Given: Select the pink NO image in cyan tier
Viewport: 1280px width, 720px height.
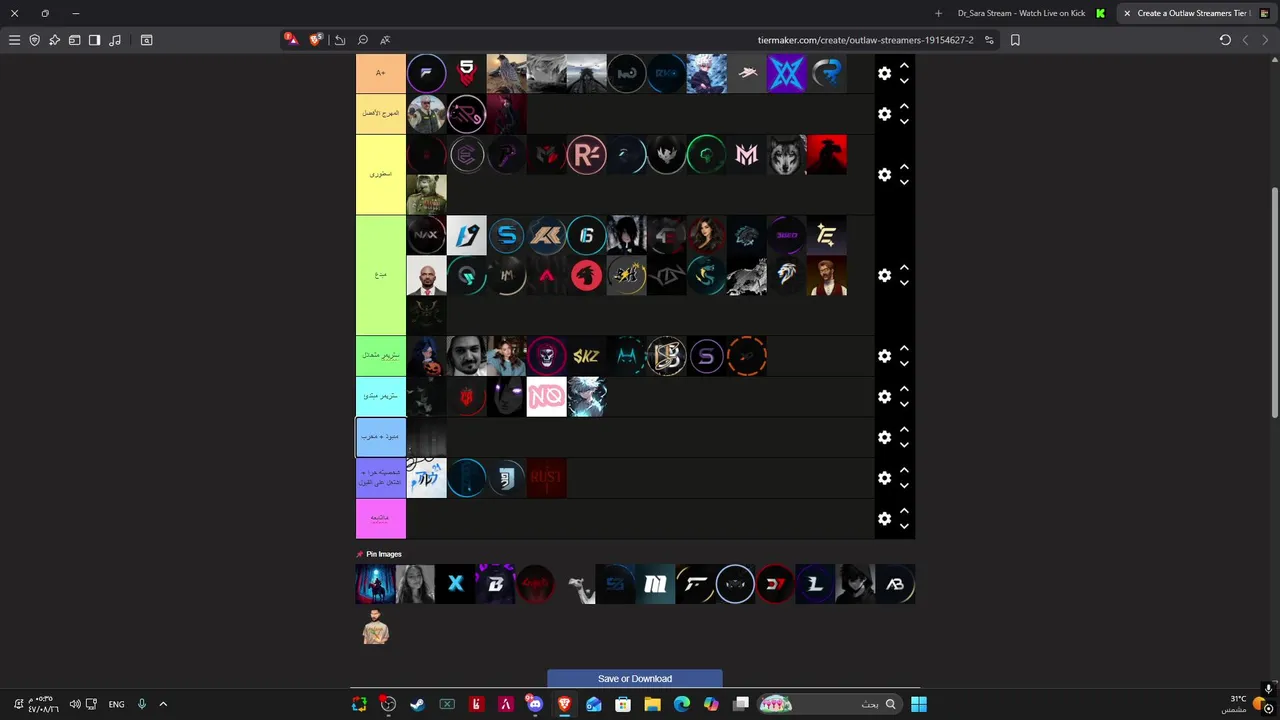Looking at the screenshot, I should tap(546, 397).
